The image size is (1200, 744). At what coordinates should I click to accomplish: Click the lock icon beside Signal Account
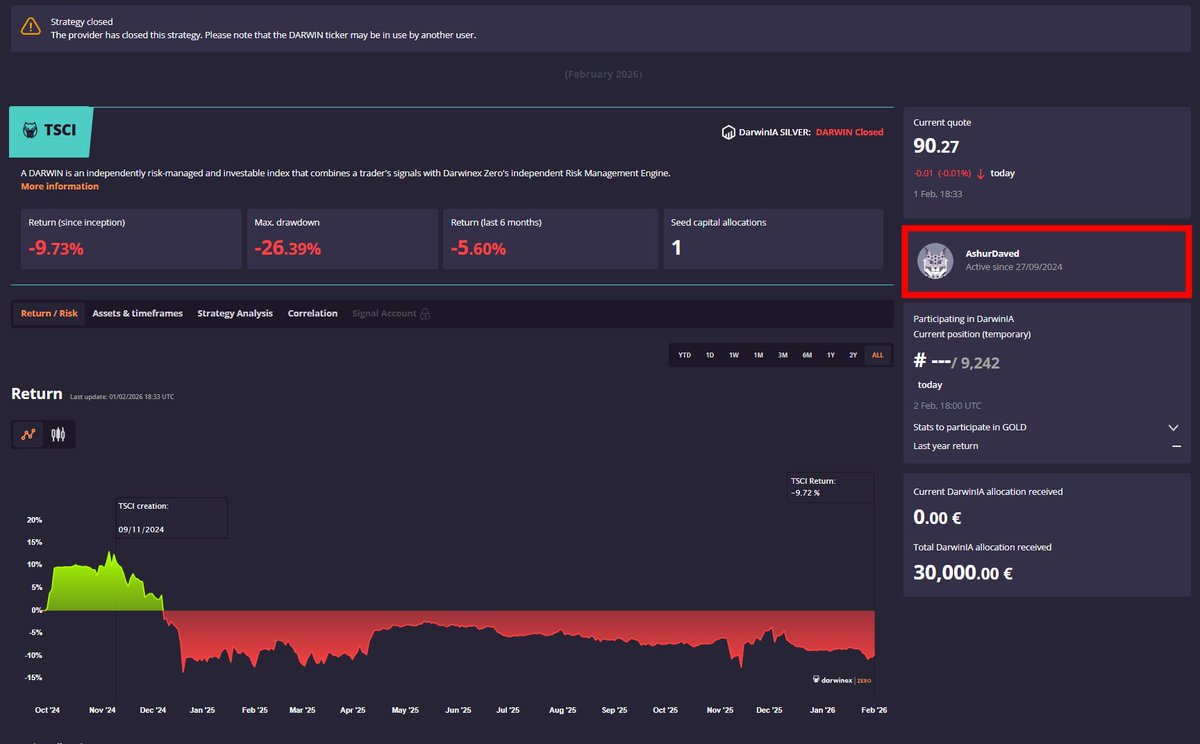tap(425, 314)
